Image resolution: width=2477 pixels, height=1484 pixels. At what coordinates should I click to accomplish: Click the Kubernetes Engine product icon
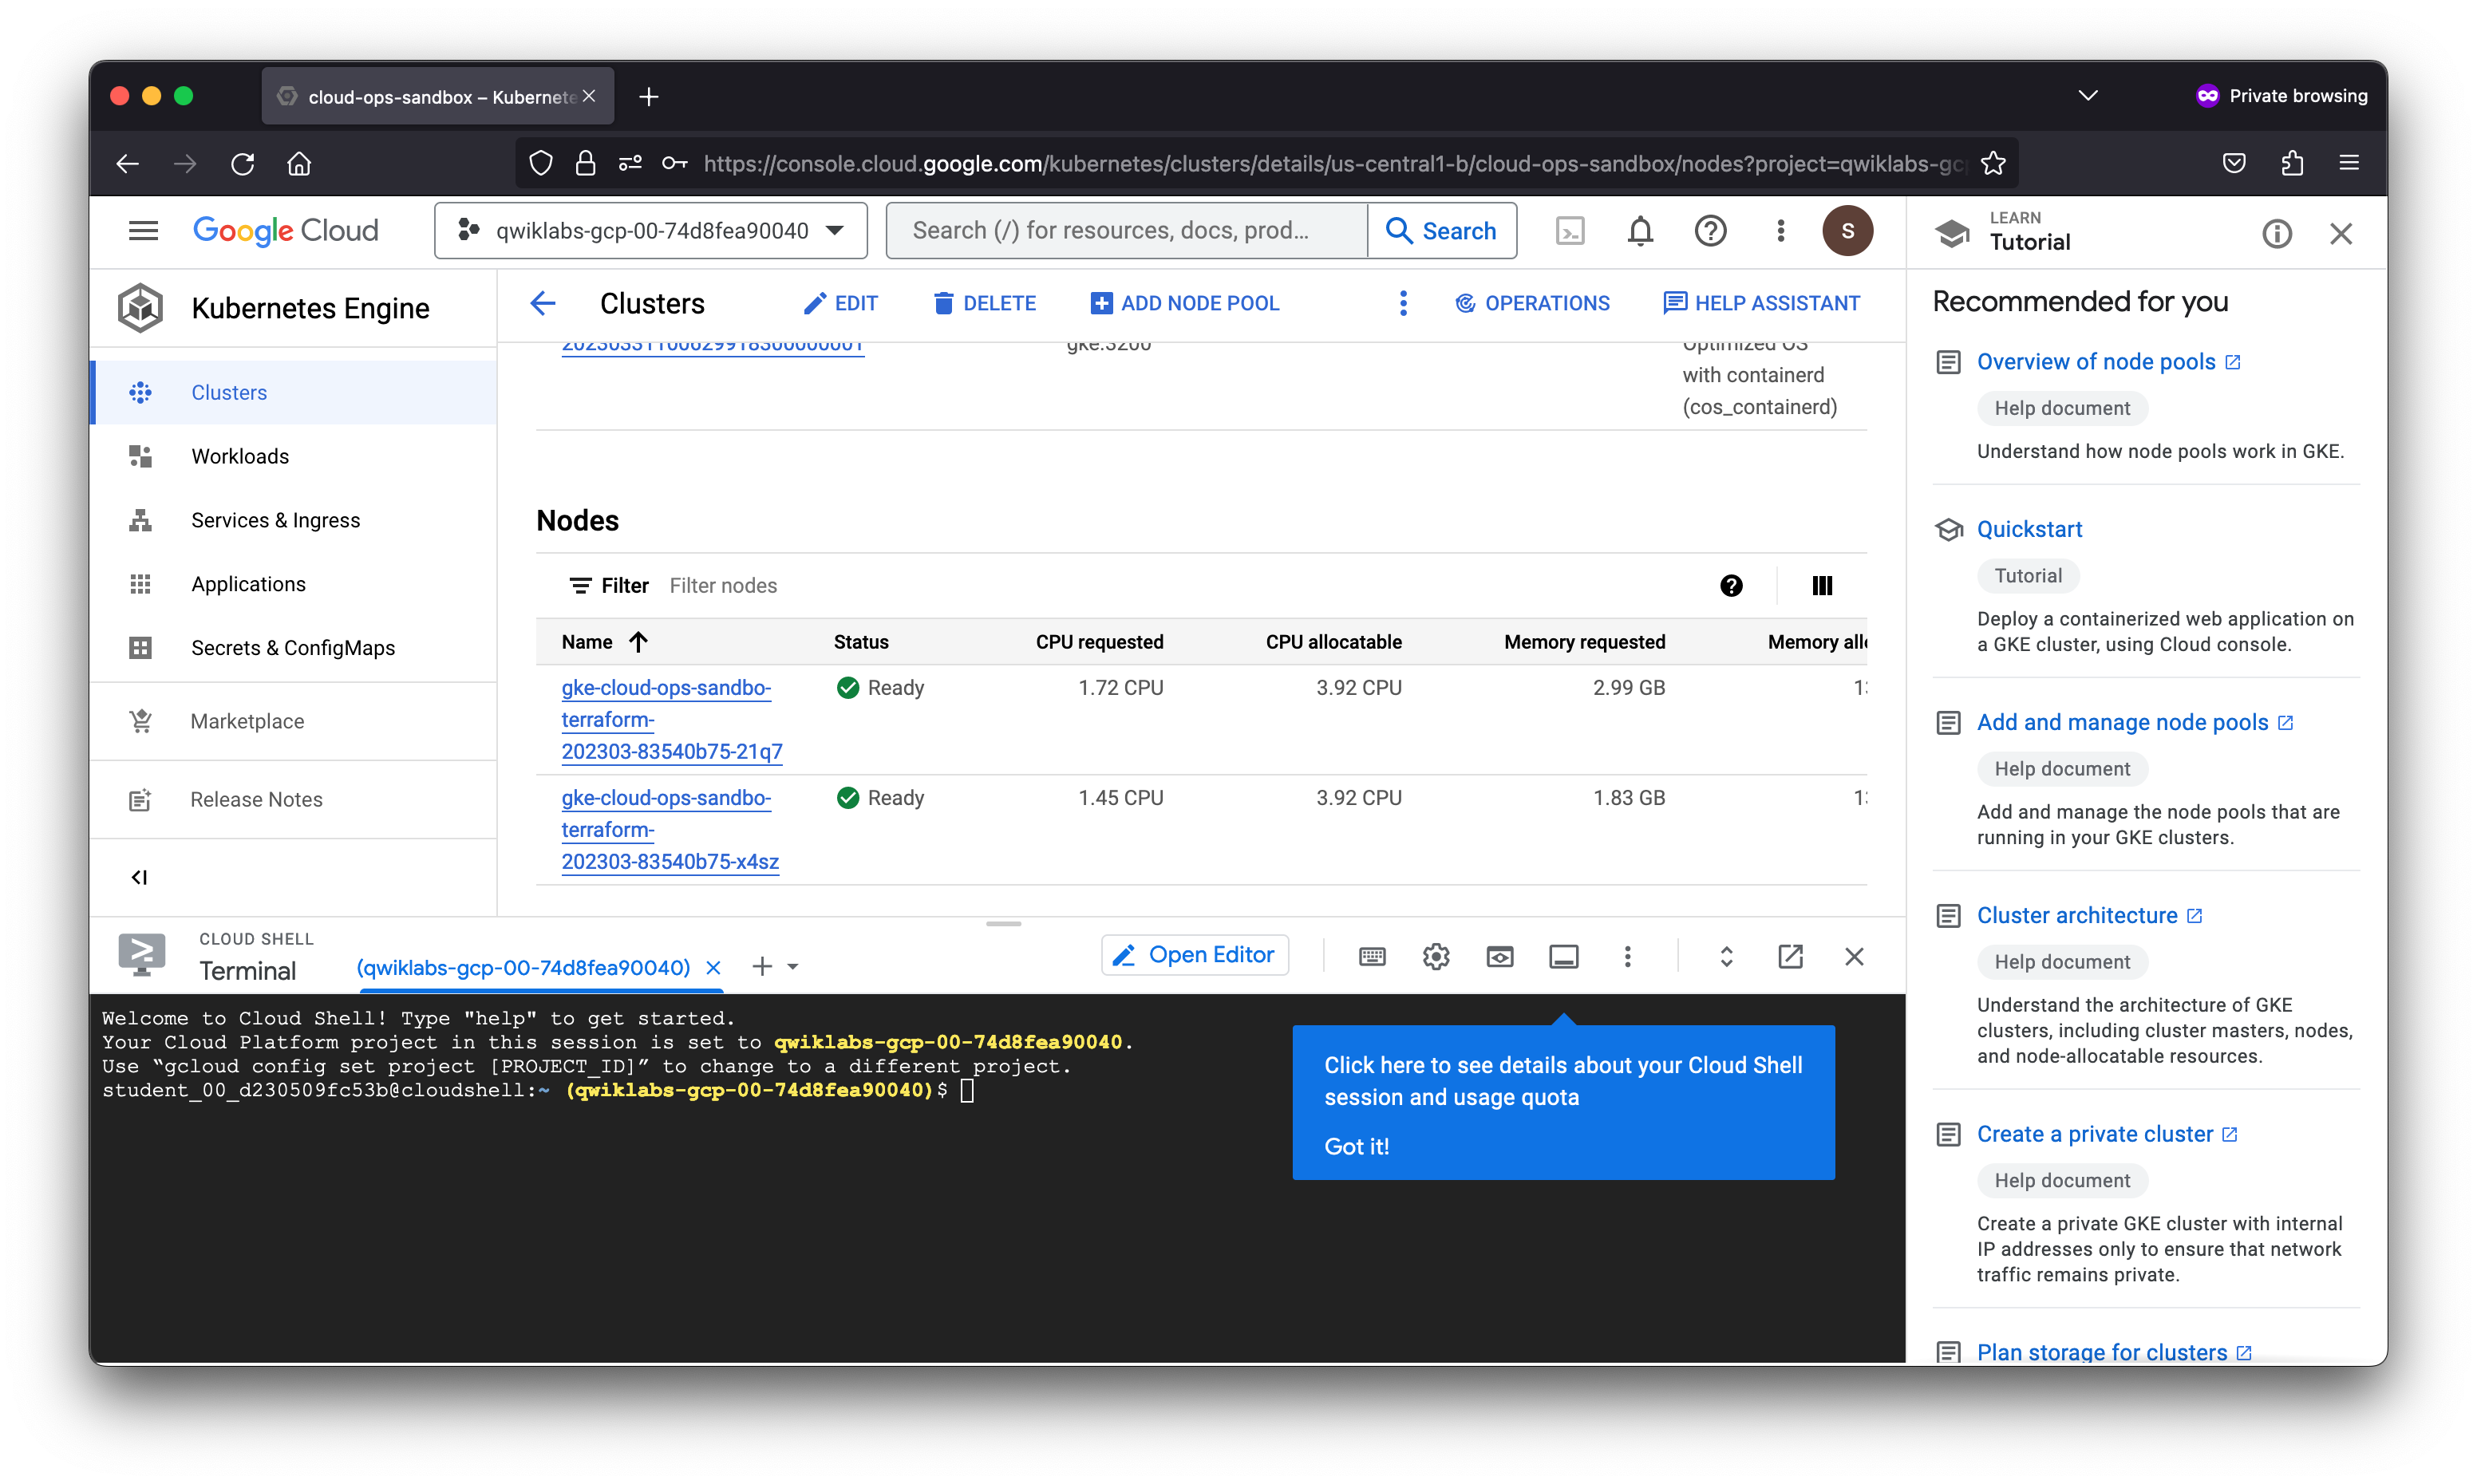coord(140,308)
